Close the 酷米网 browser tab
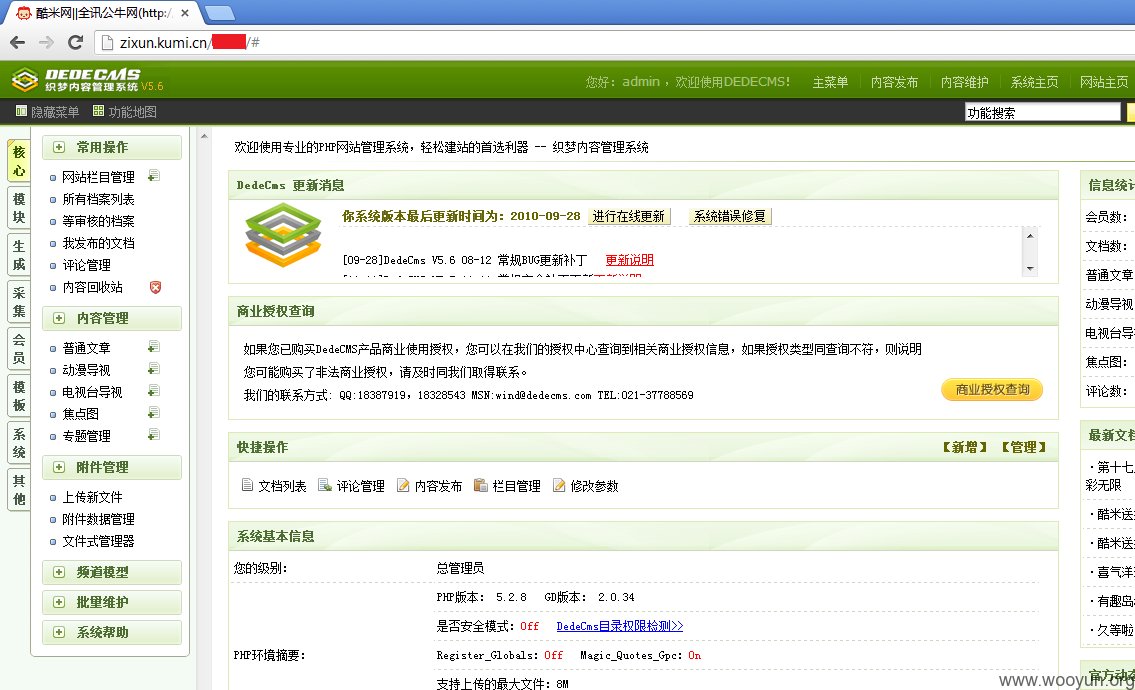 (185, 13)
